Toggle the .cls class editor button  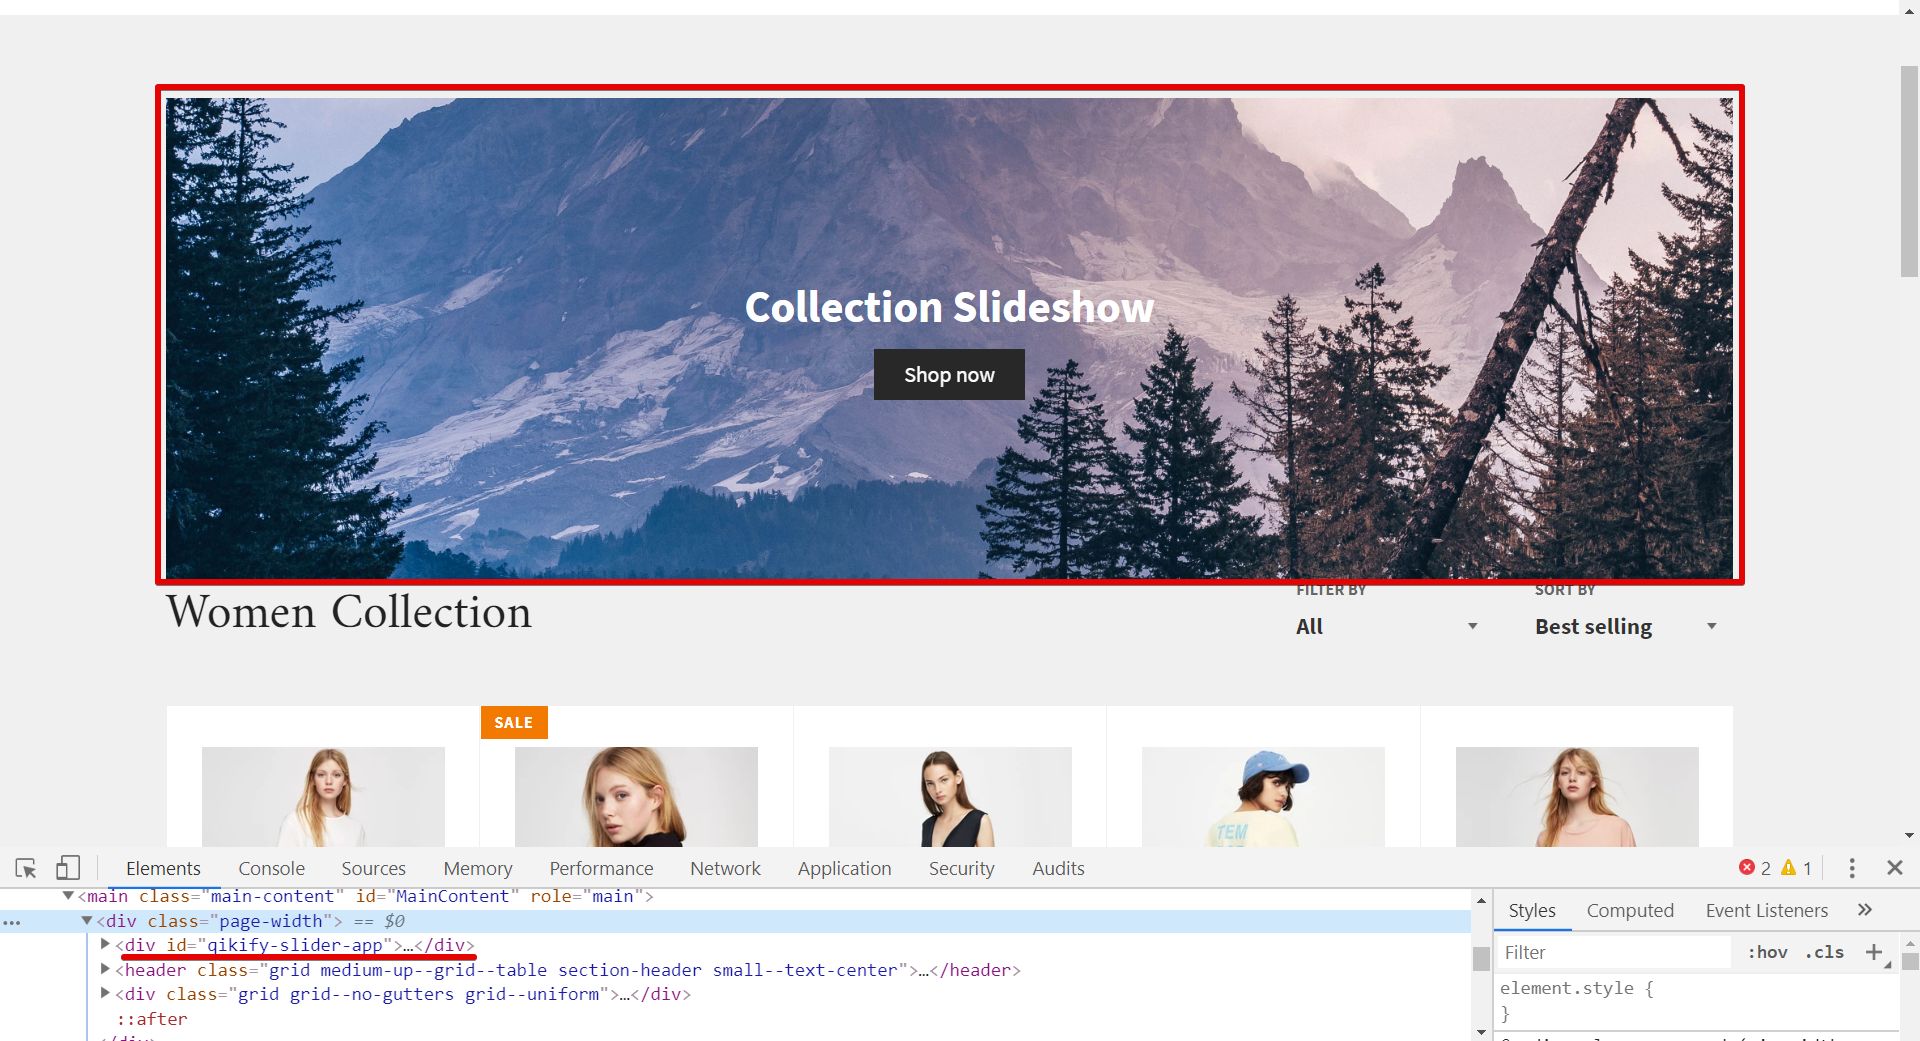[1825, 952]
